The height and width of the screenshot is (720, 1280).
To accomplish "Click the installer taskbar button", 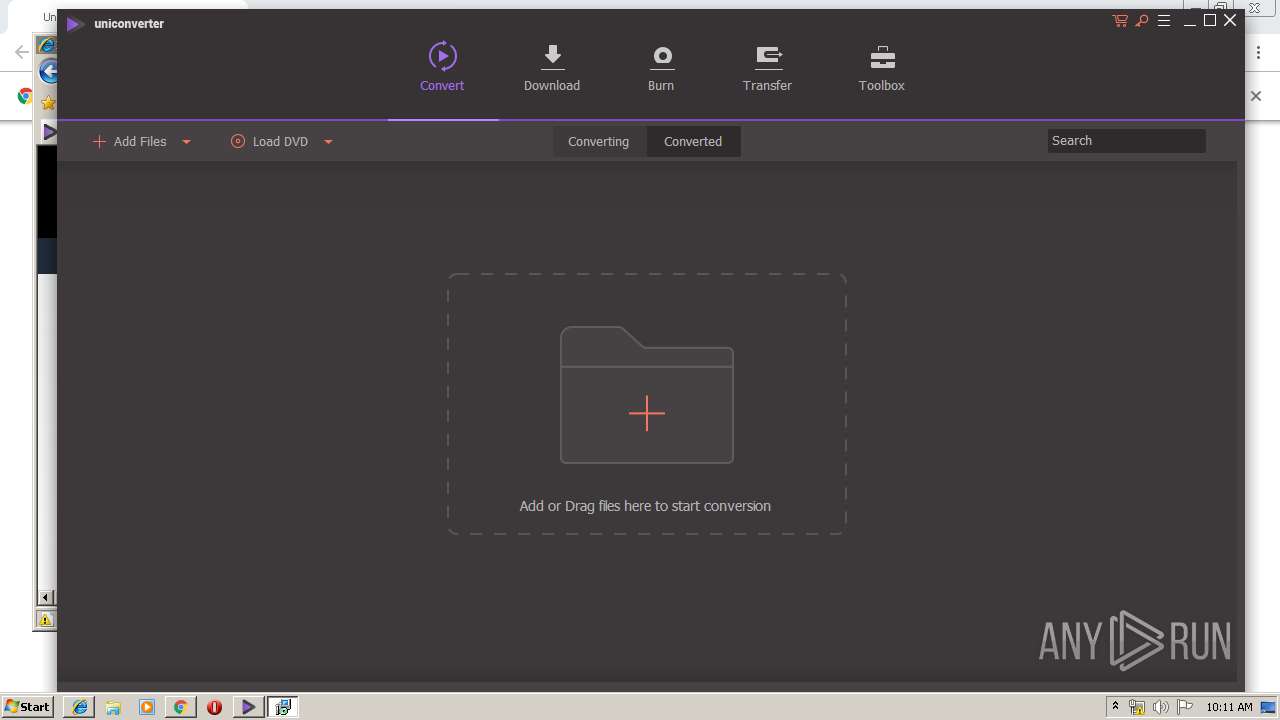I will tap(283, 707).
